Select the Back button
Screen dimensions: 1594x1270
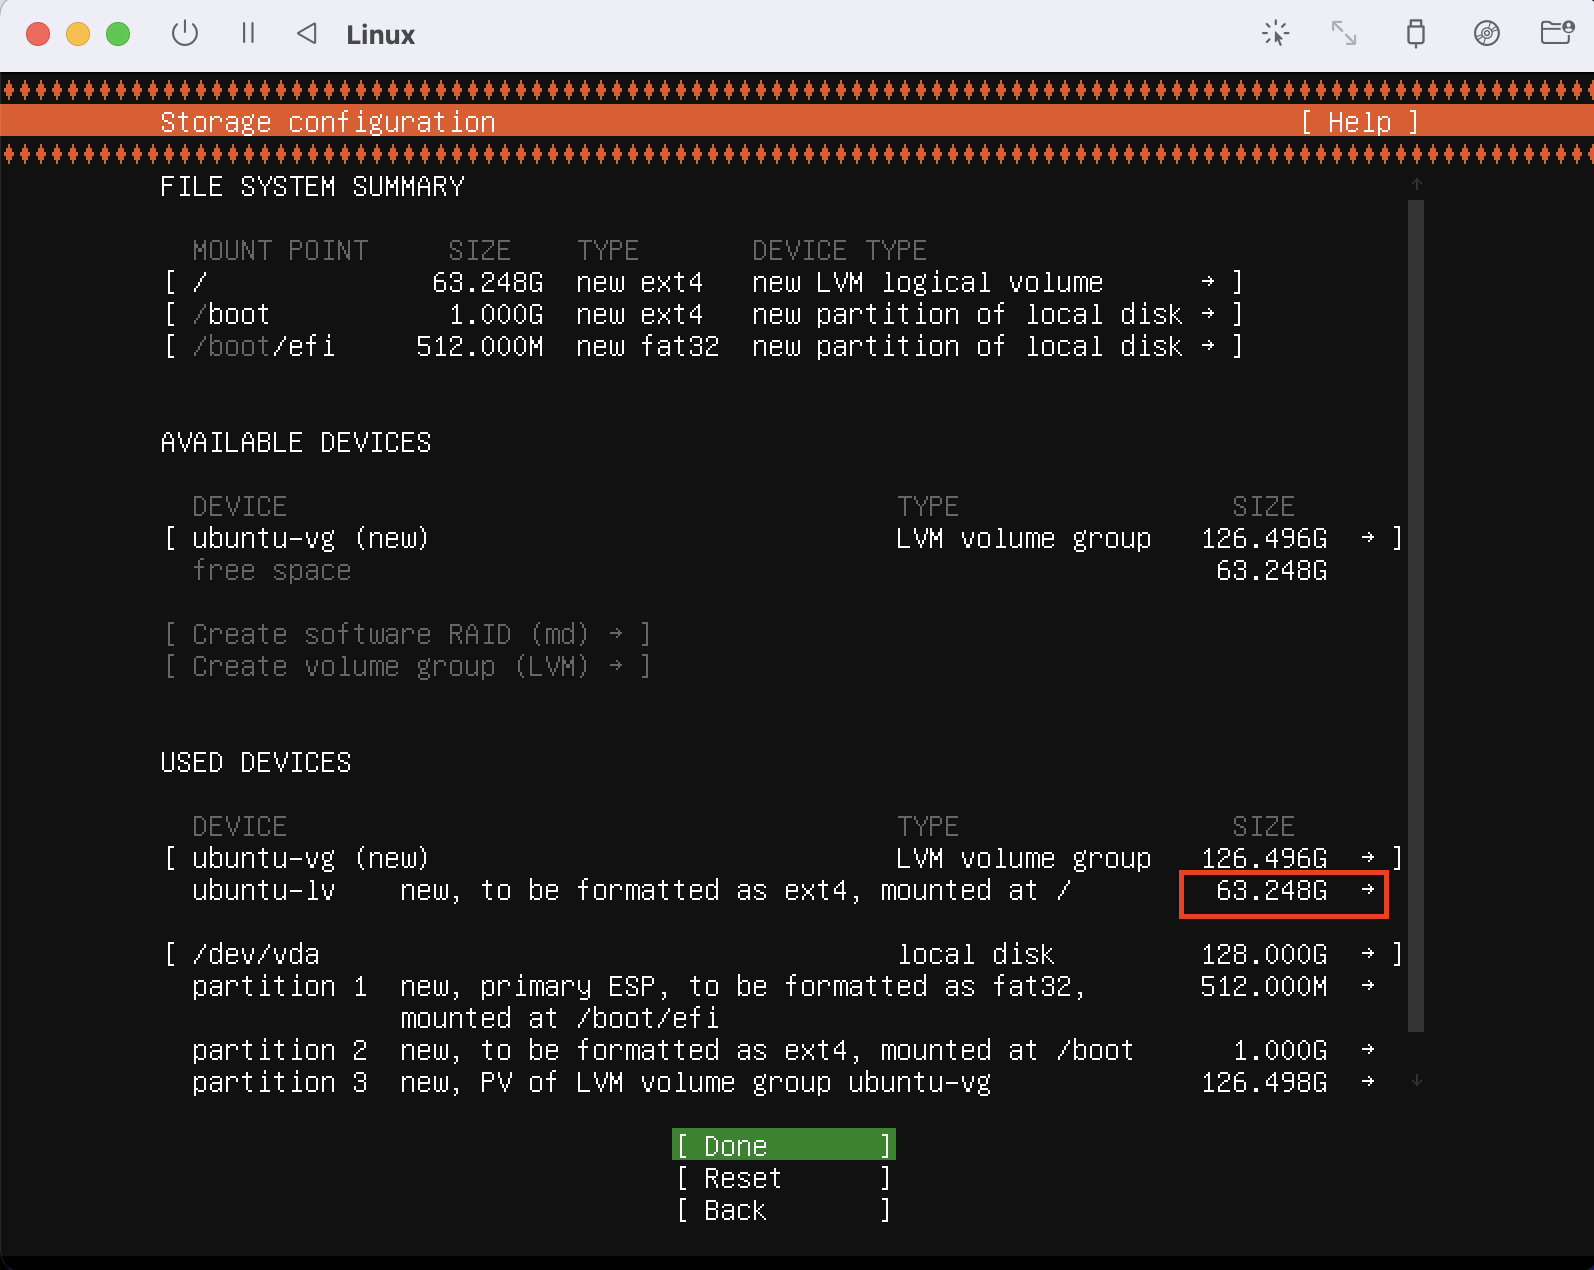[784, 1210]
